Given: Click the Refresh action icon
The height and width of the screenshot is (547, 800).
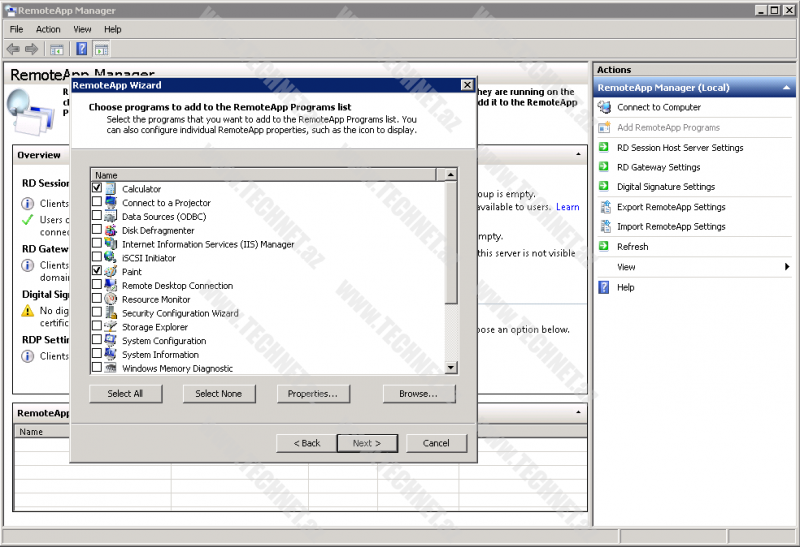Looking at the screenshot, I should tap(604, 246).
